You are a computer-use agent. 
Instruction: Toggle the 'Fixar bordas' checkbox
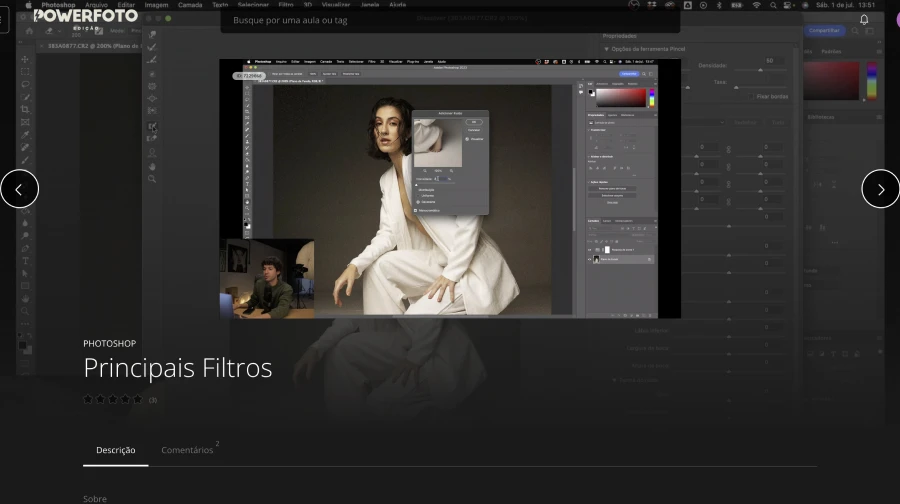pyautogui.click(x=751, y=96)
